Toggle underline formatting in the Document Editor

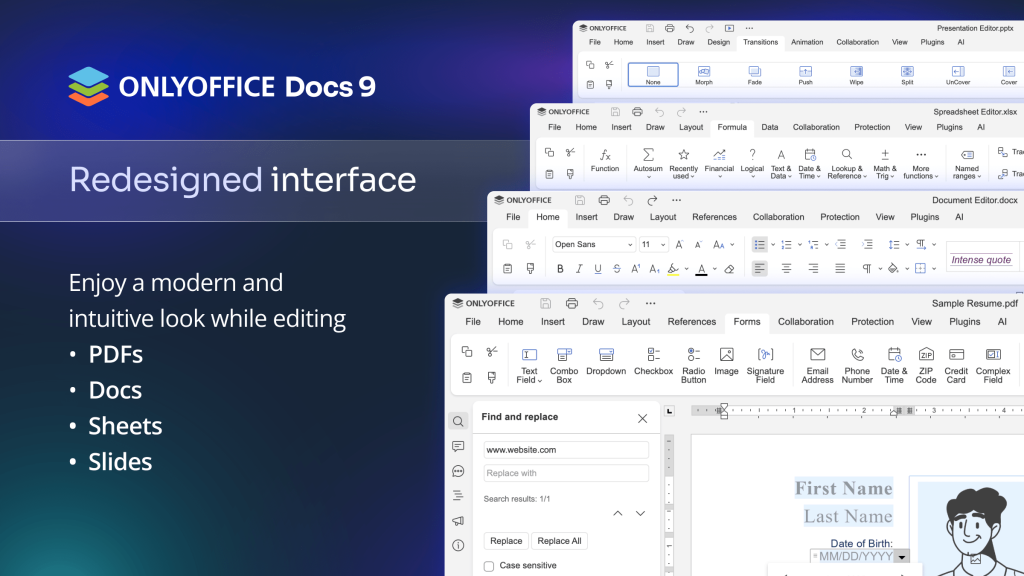[x=597, y=269]
